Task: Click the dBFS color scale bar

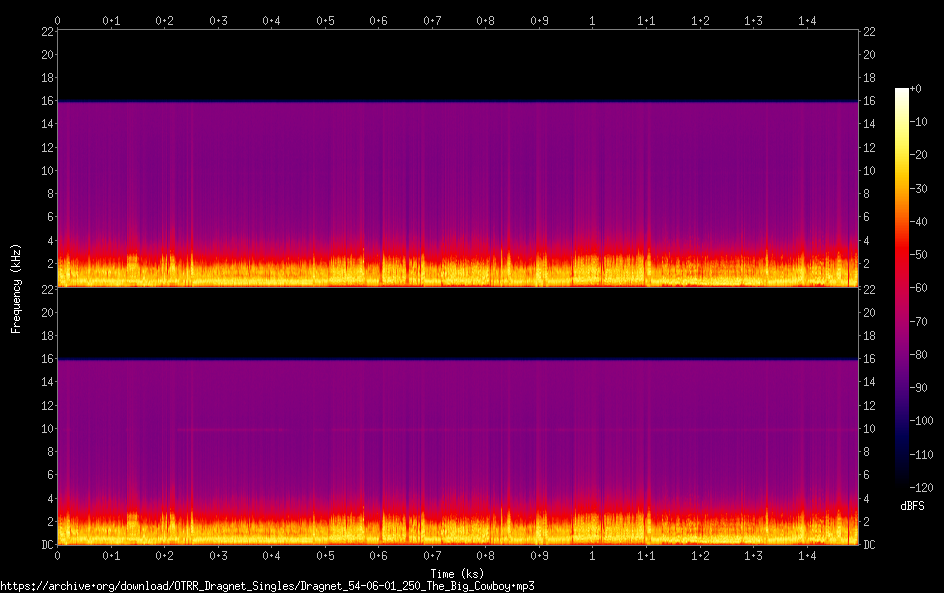Action: 902,286
